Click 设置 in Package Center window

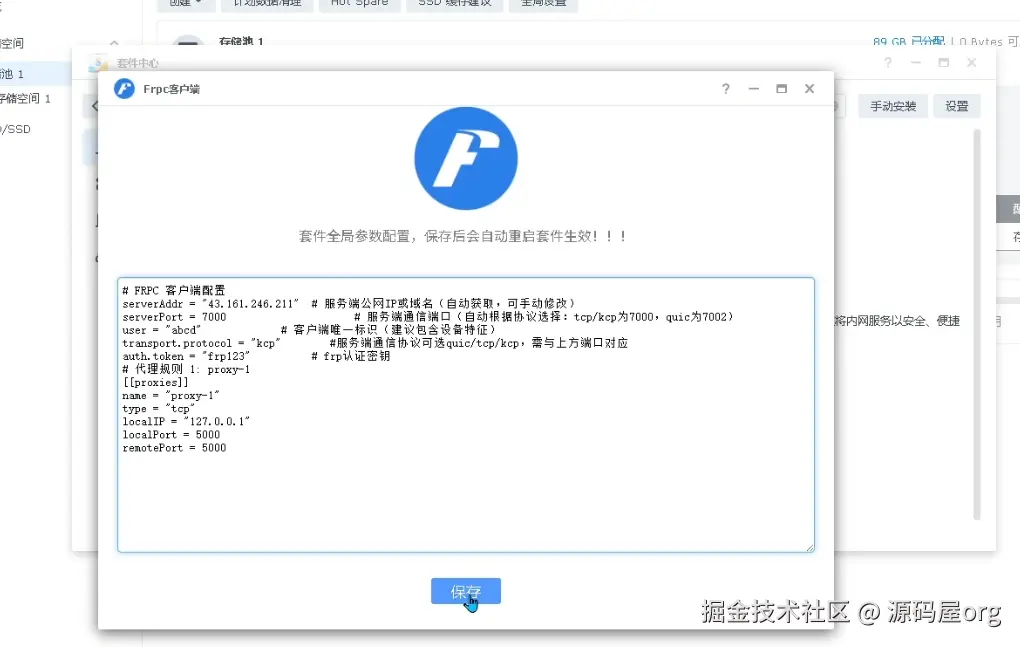coord(957,106)
